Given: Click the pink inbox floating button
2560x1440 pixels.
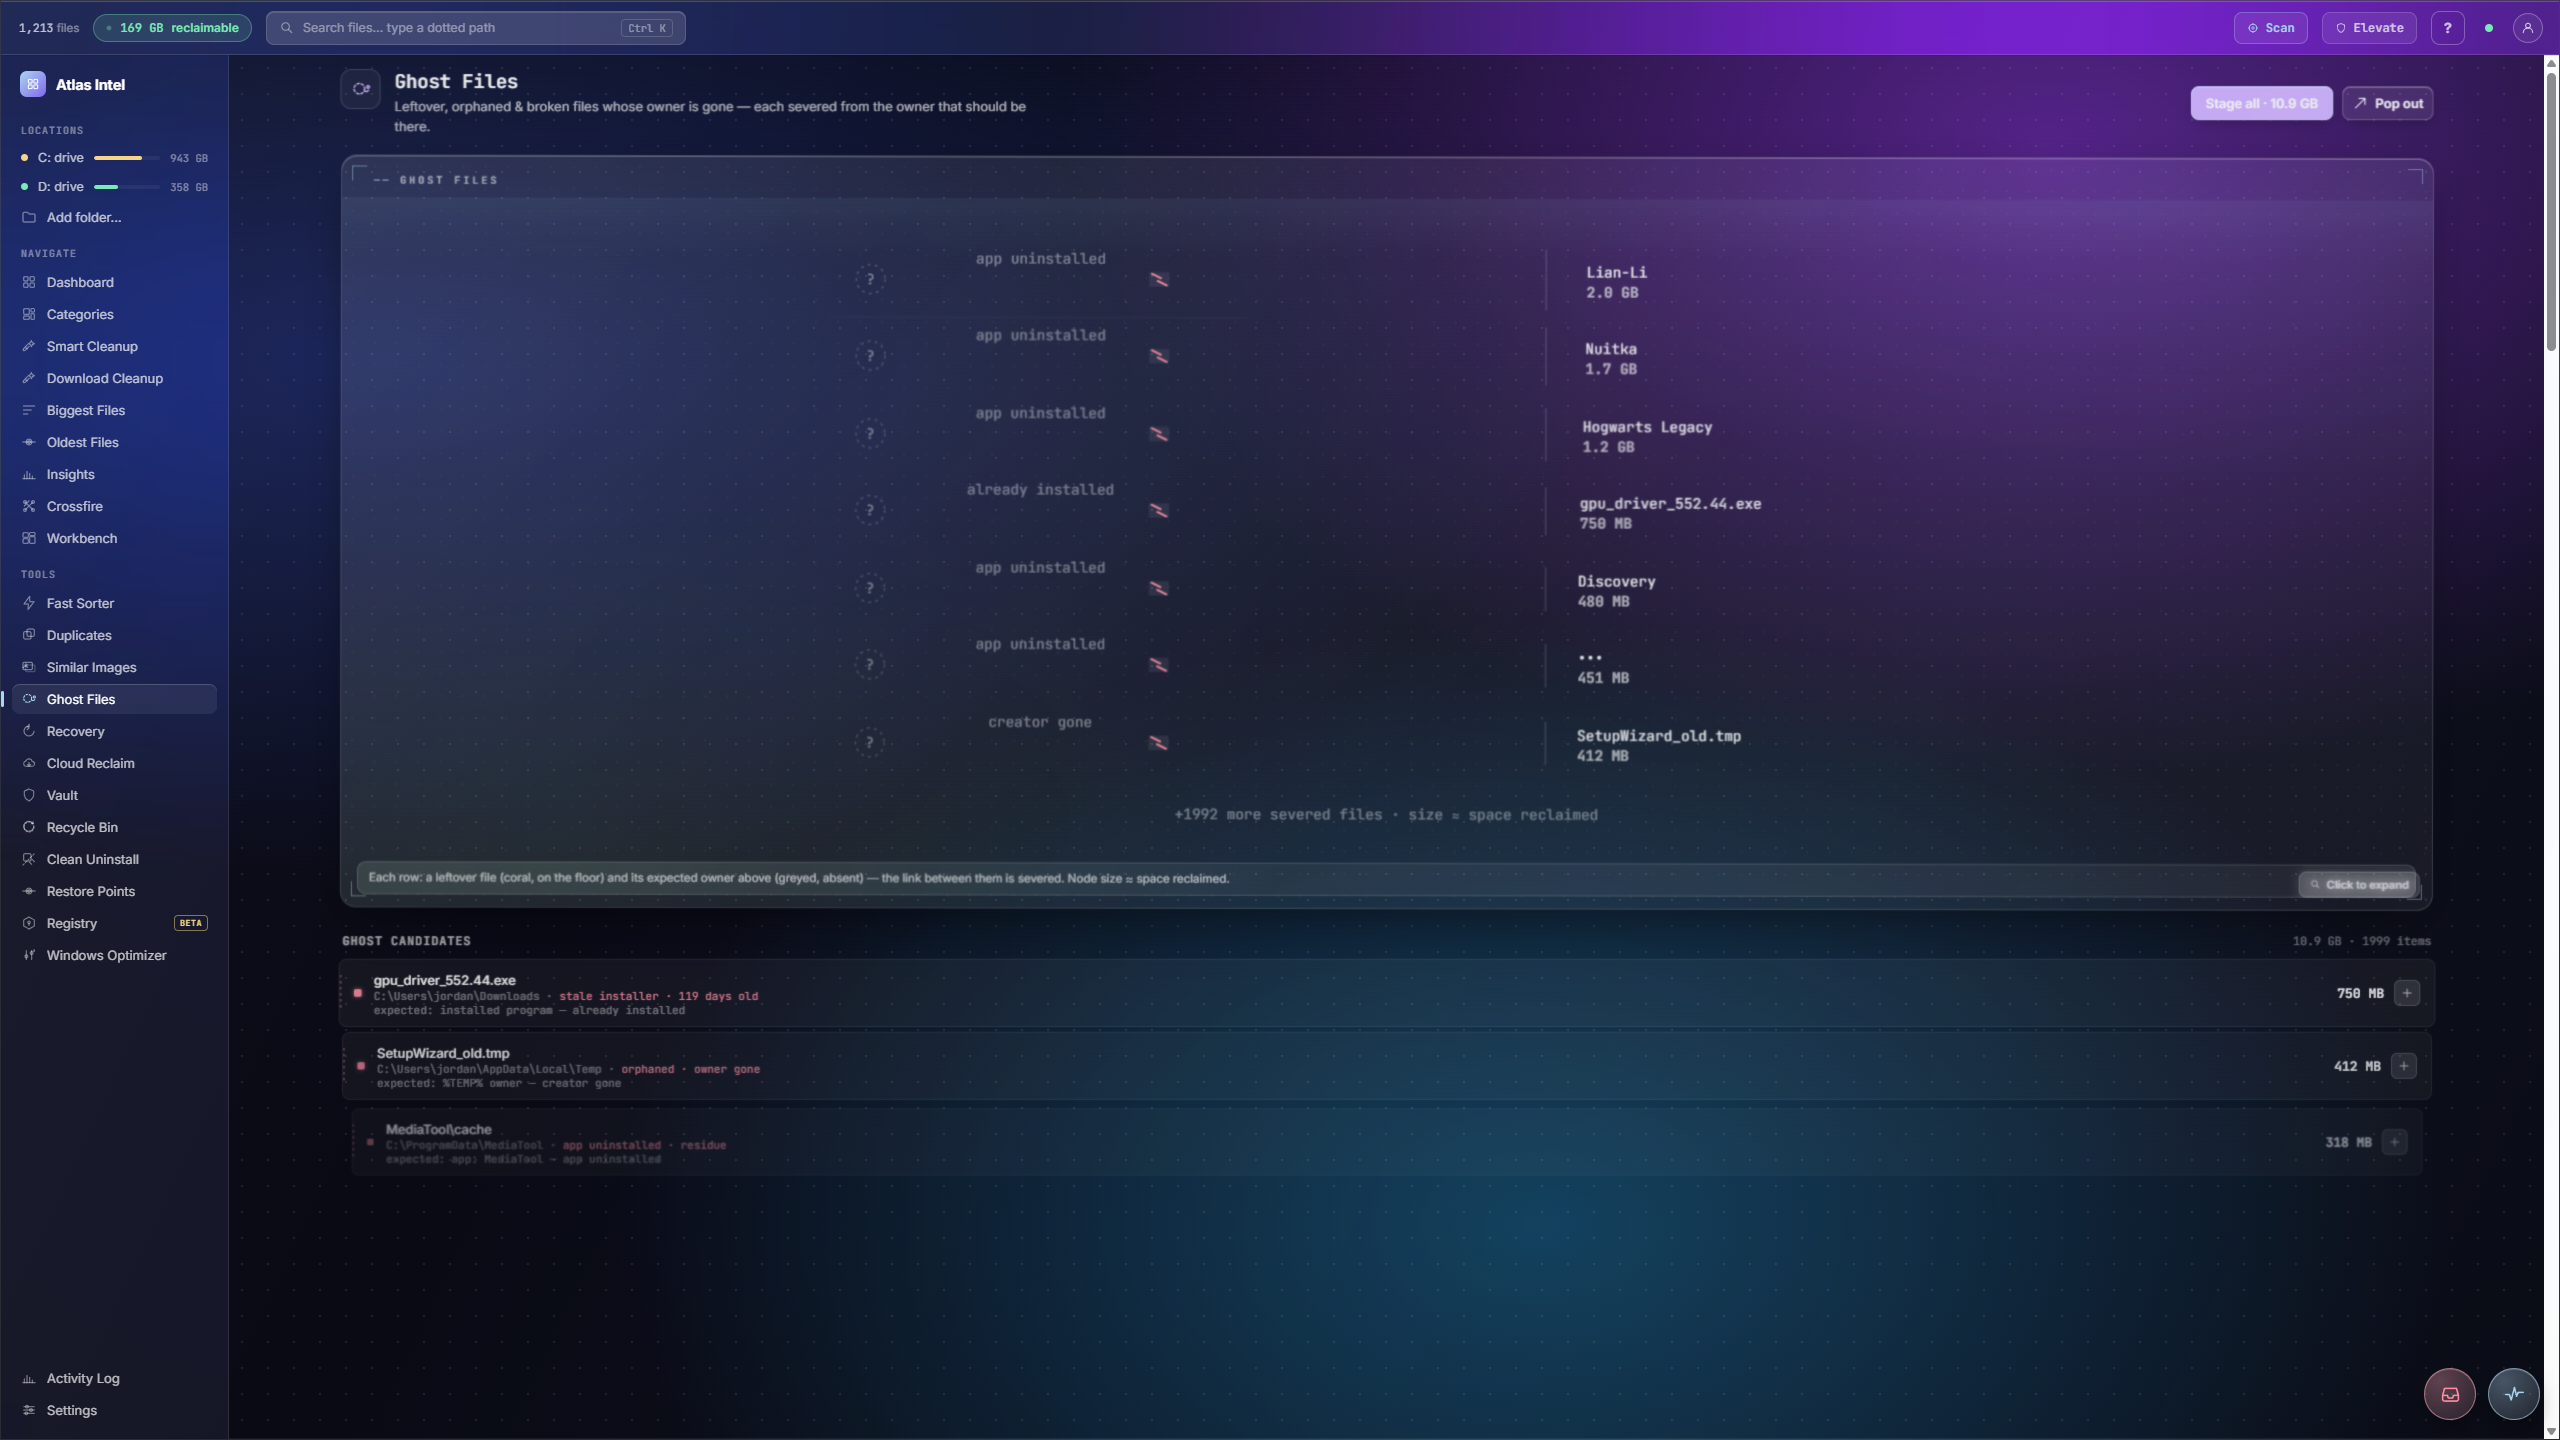Looking at the screenshot, I should 2449,1394.
